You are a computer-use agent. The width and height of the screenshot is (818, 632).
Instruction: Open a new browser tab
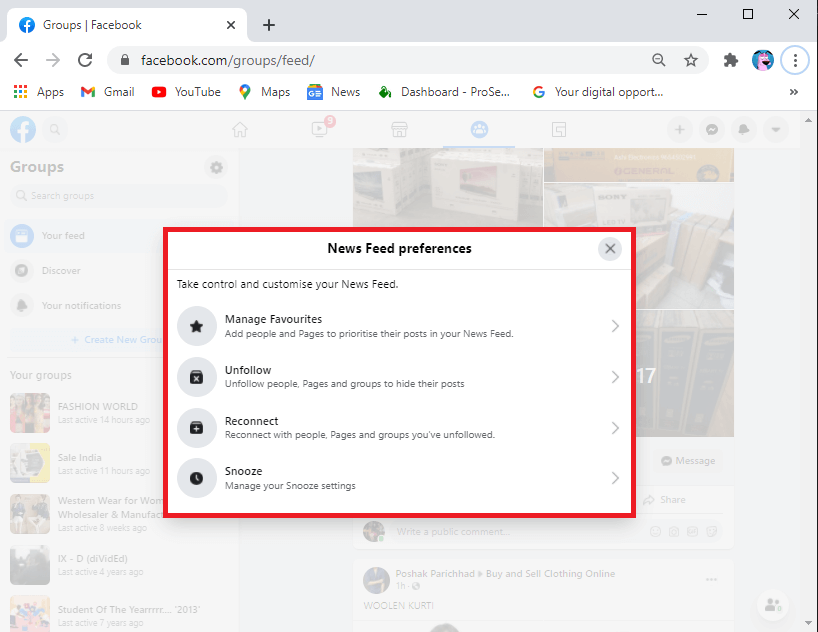(268, 25)
